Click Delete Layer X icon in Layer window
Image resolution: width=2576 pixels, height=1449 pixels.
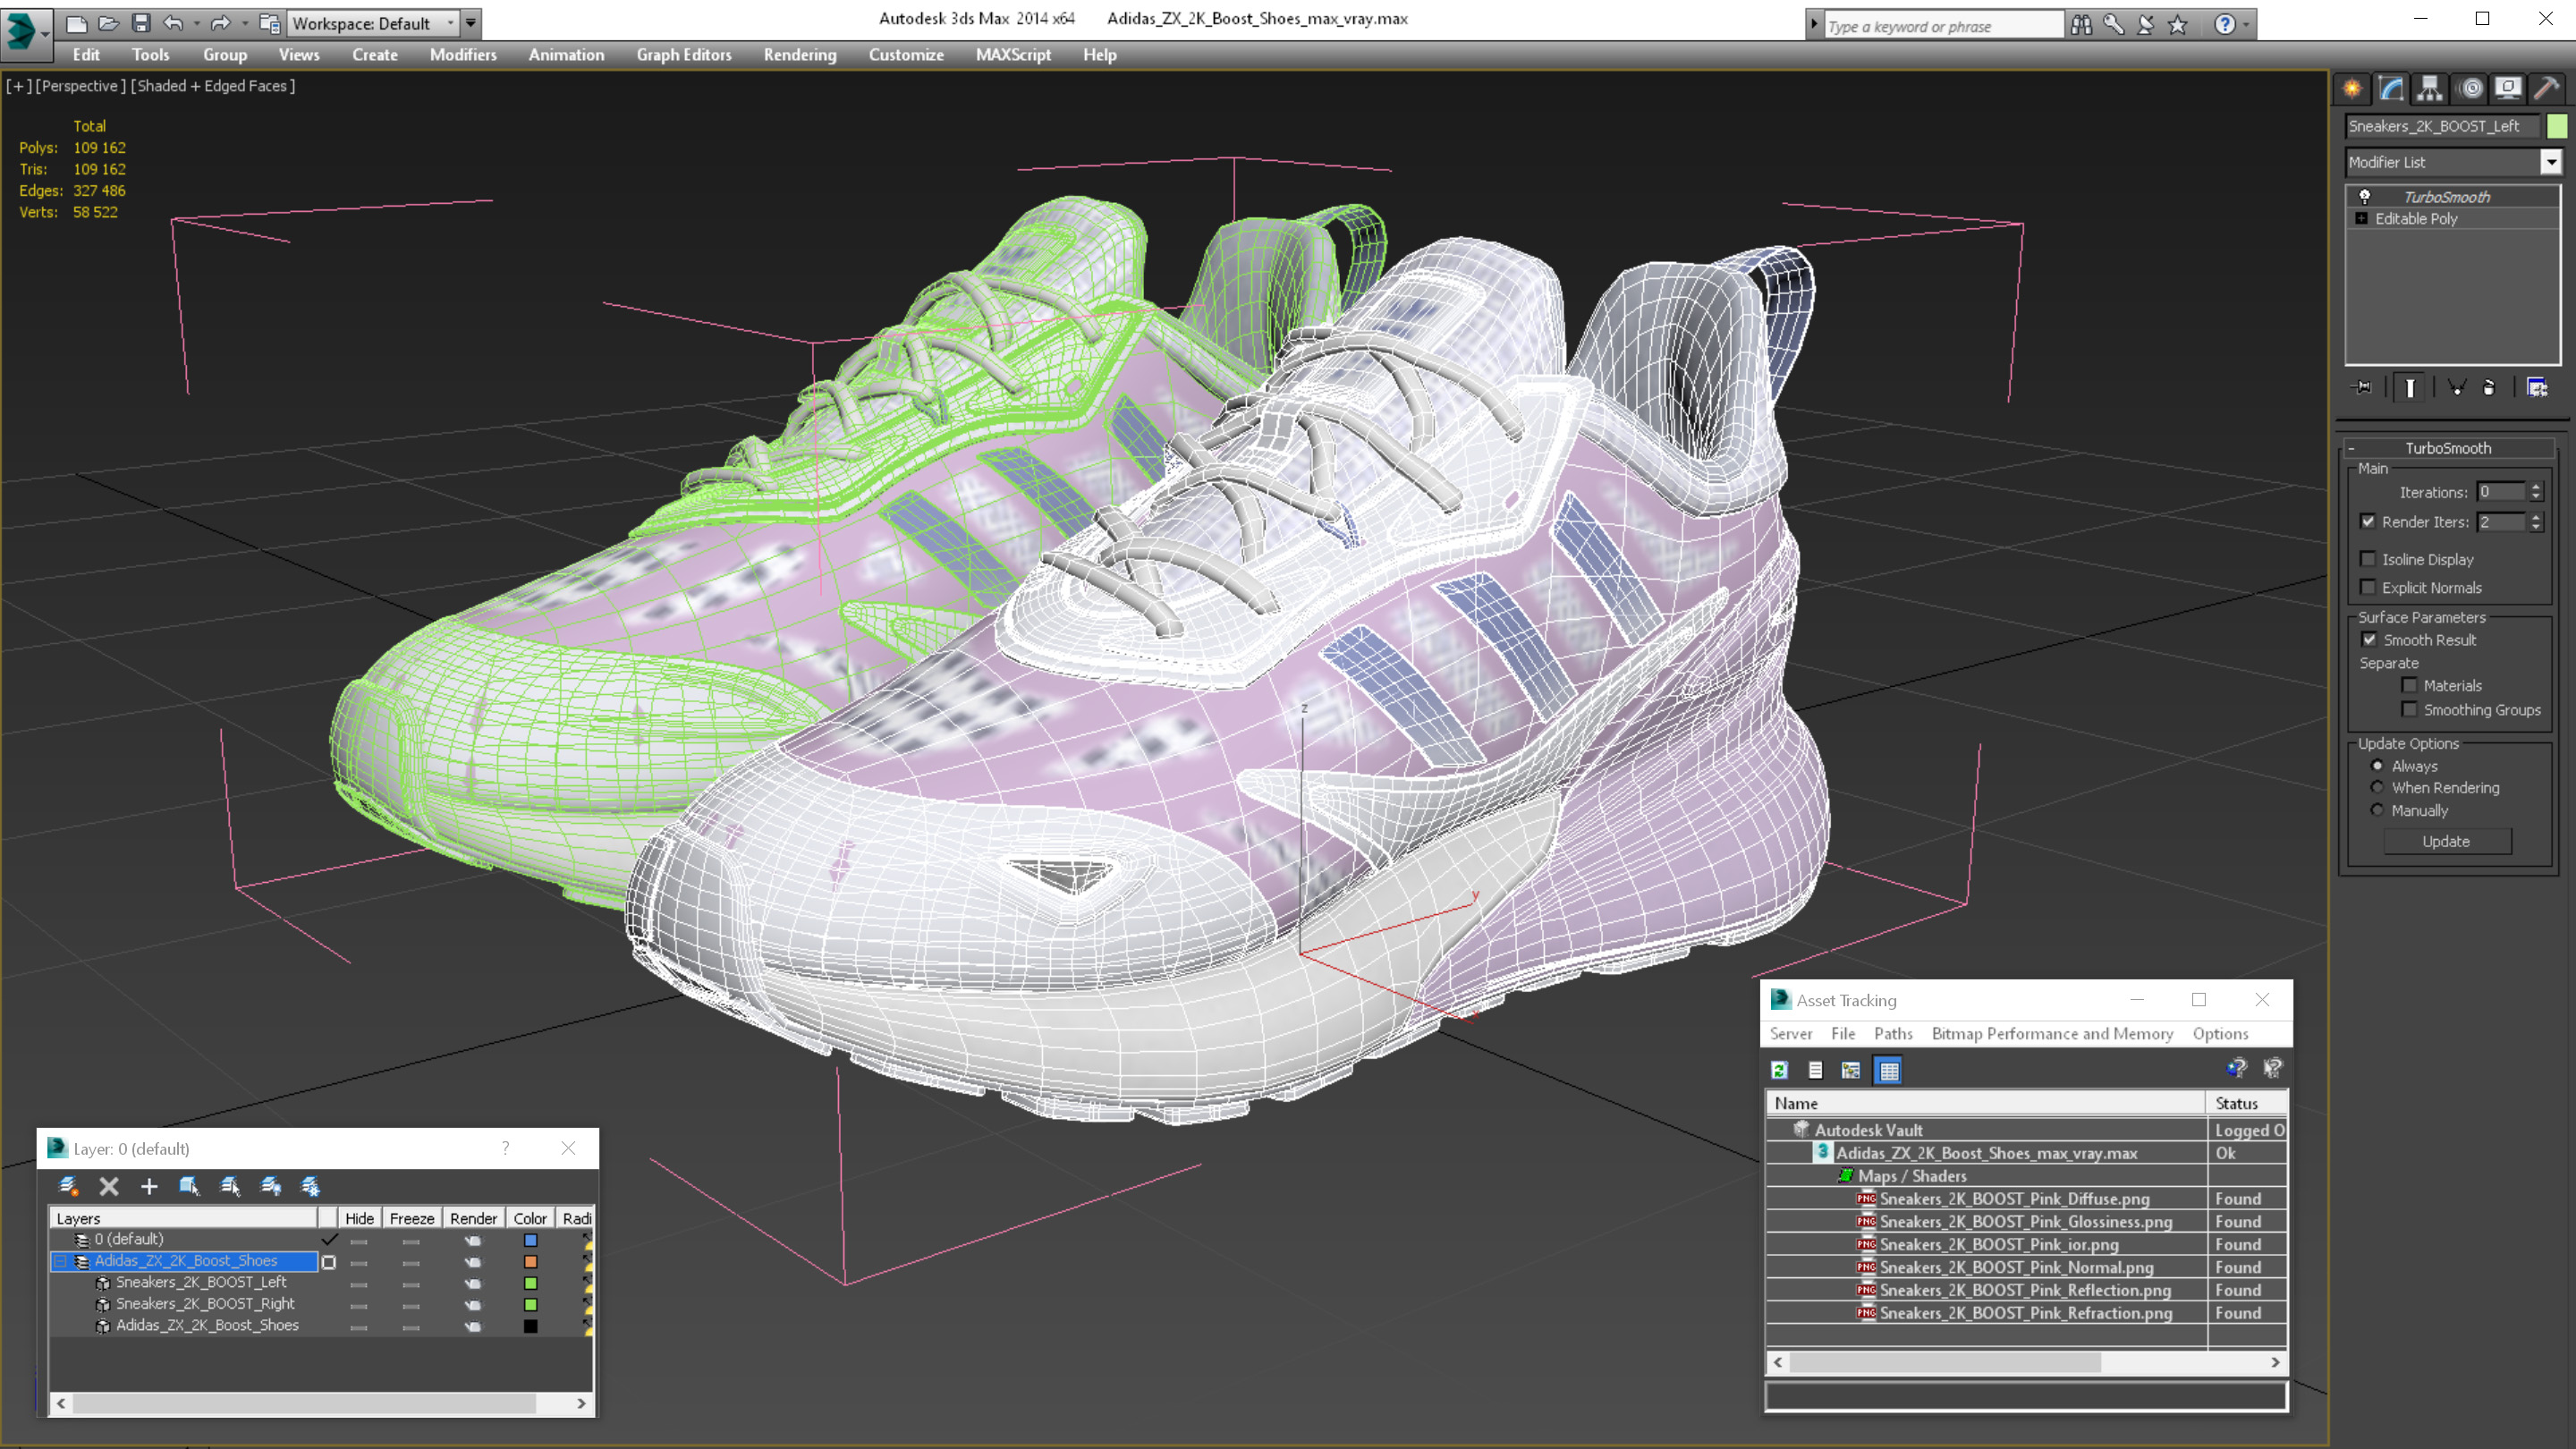pyautogui.click(x=109, y=1186)
